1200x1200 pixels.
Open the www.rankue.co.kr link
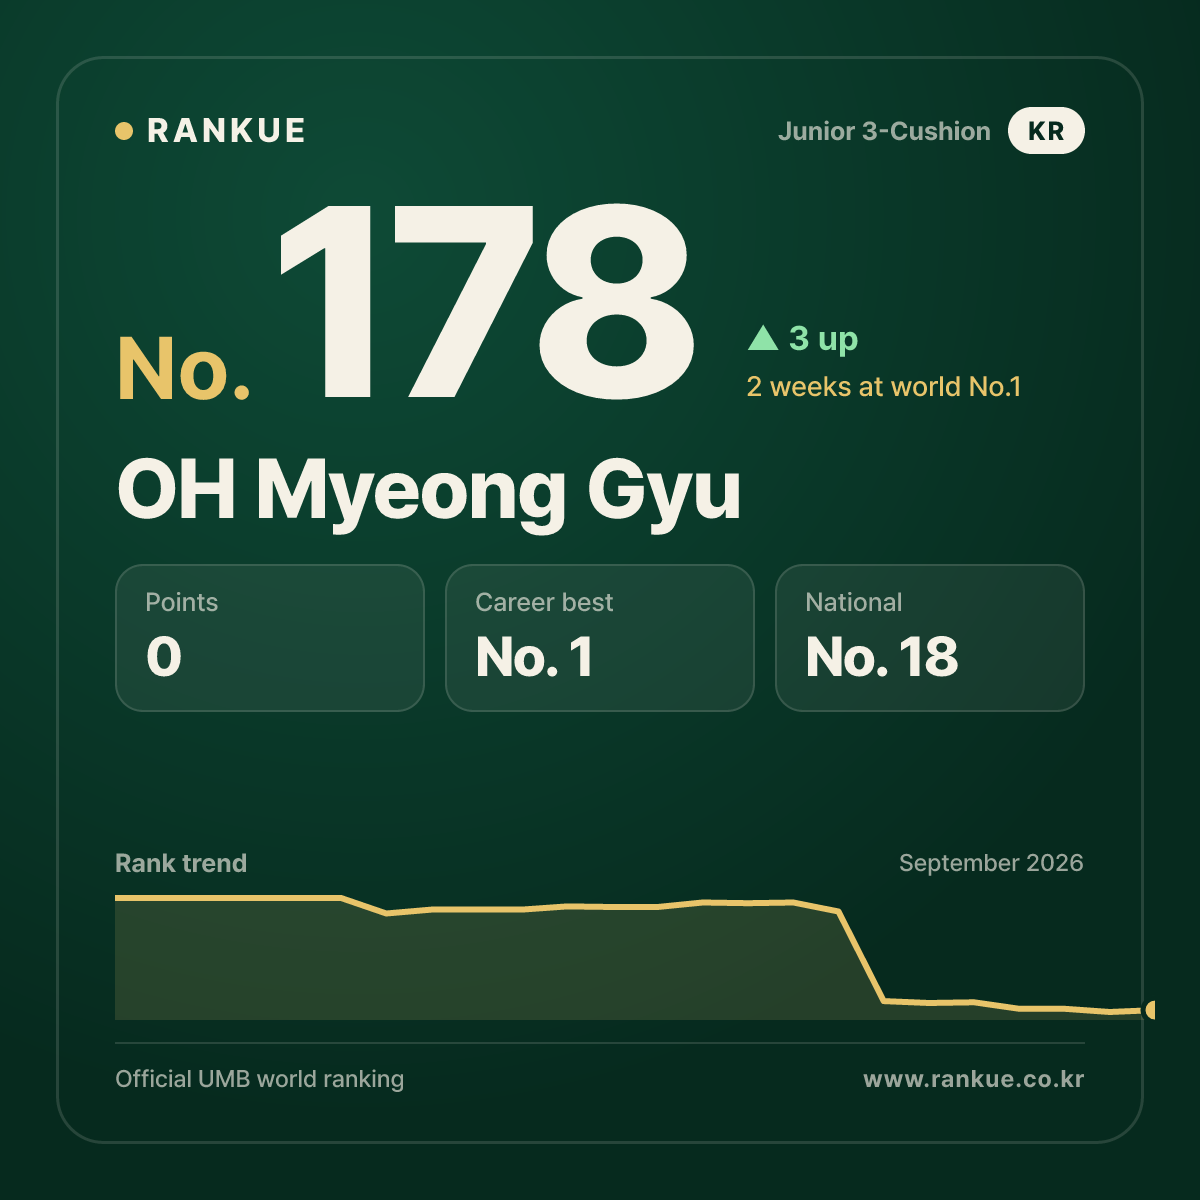coord(974,1079)
